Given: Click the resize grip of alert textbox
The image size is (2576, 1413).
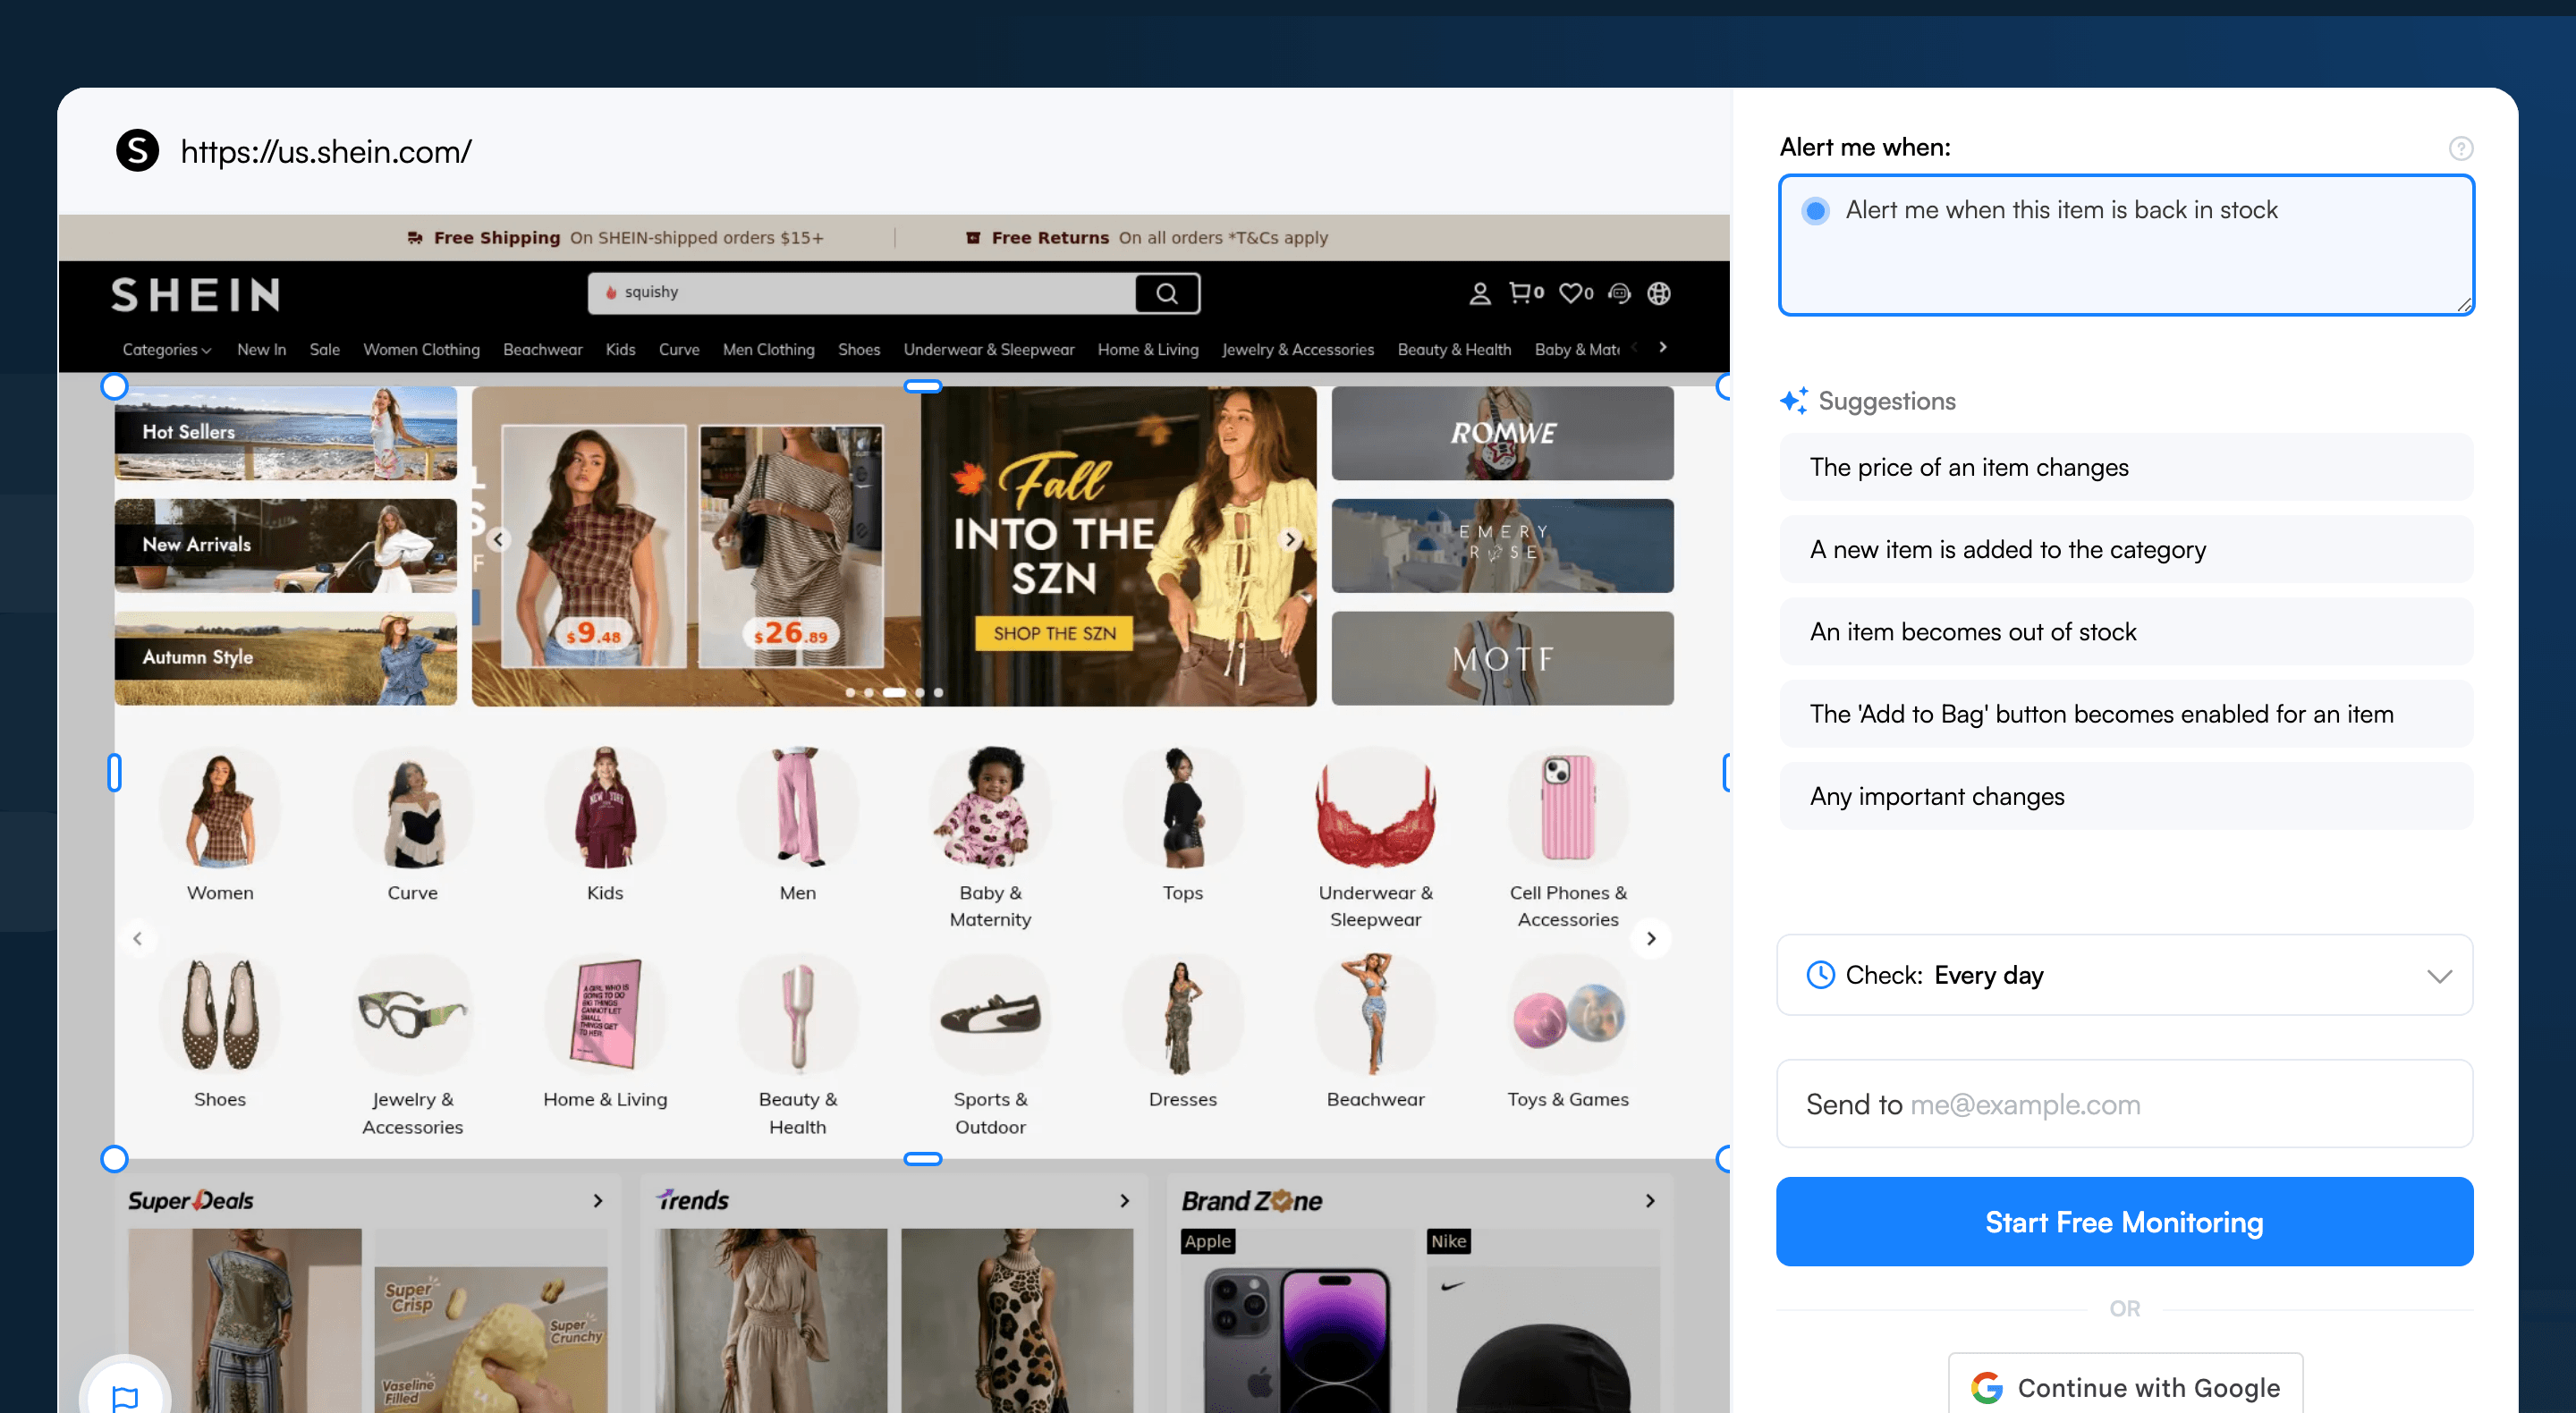Looking at the screenshot, I should tap(2463, 305).
